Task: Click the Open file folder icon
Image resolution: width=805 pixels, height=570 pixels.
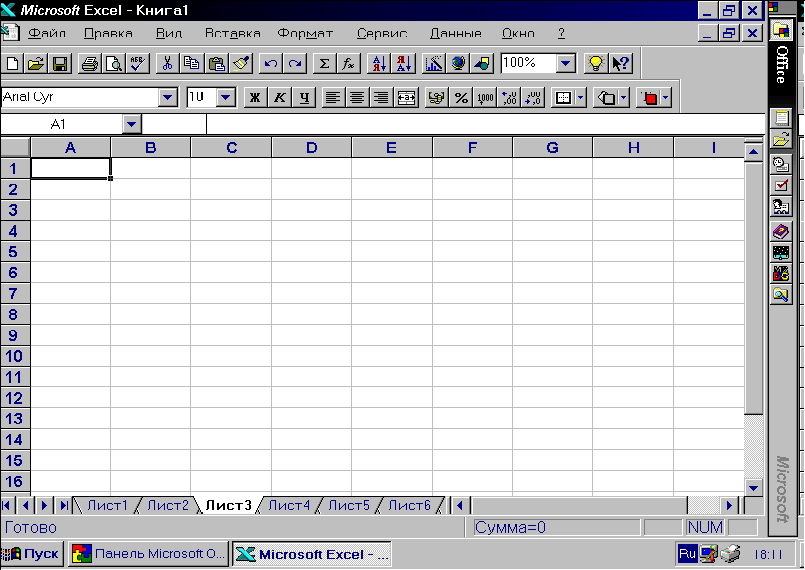Action: pyautogui.click(x=36, y=64)
